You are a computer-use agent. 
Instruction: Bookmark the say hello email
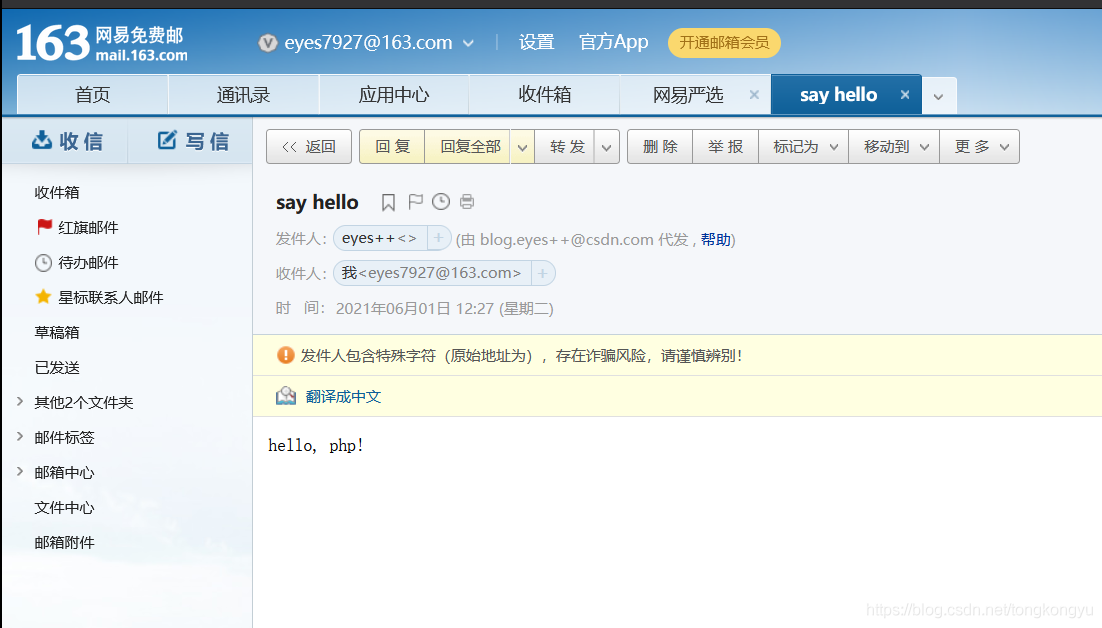coord(388,201)
